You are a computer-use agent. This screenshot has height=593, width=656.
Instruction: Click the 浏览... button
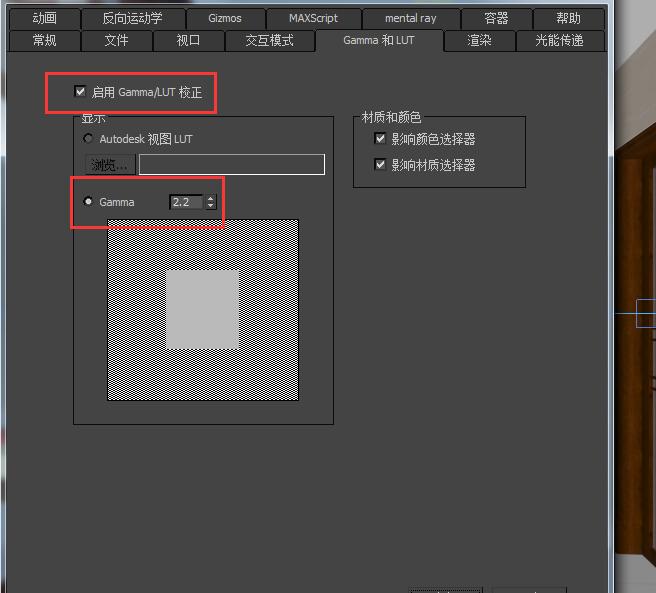[110, 164]
